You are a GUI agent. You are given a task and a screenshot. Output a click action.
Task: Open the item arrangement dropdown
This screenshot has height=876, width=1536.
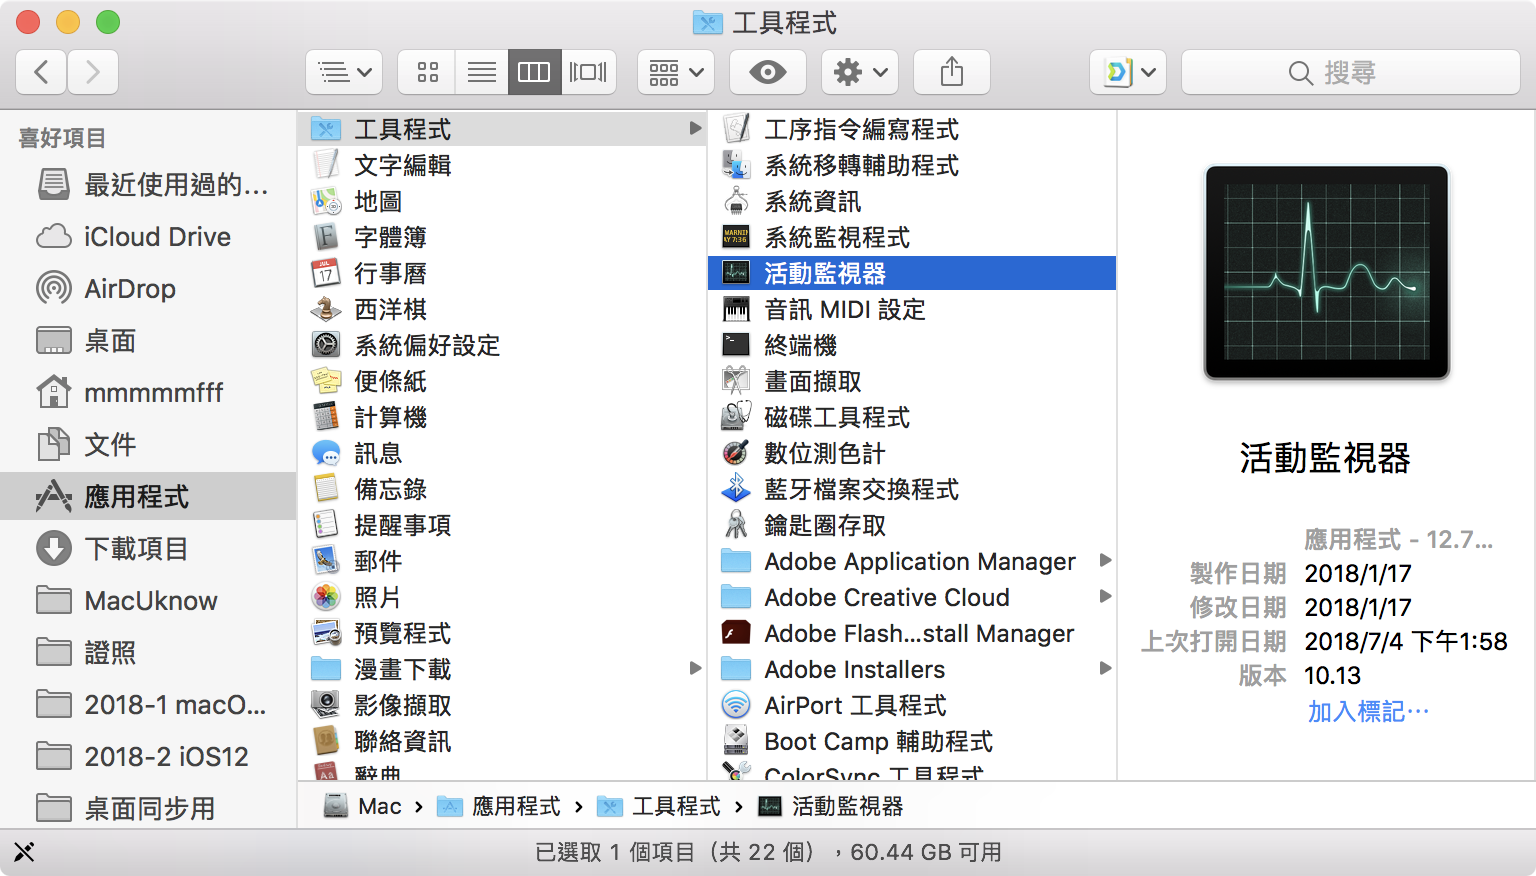[676, 72]
